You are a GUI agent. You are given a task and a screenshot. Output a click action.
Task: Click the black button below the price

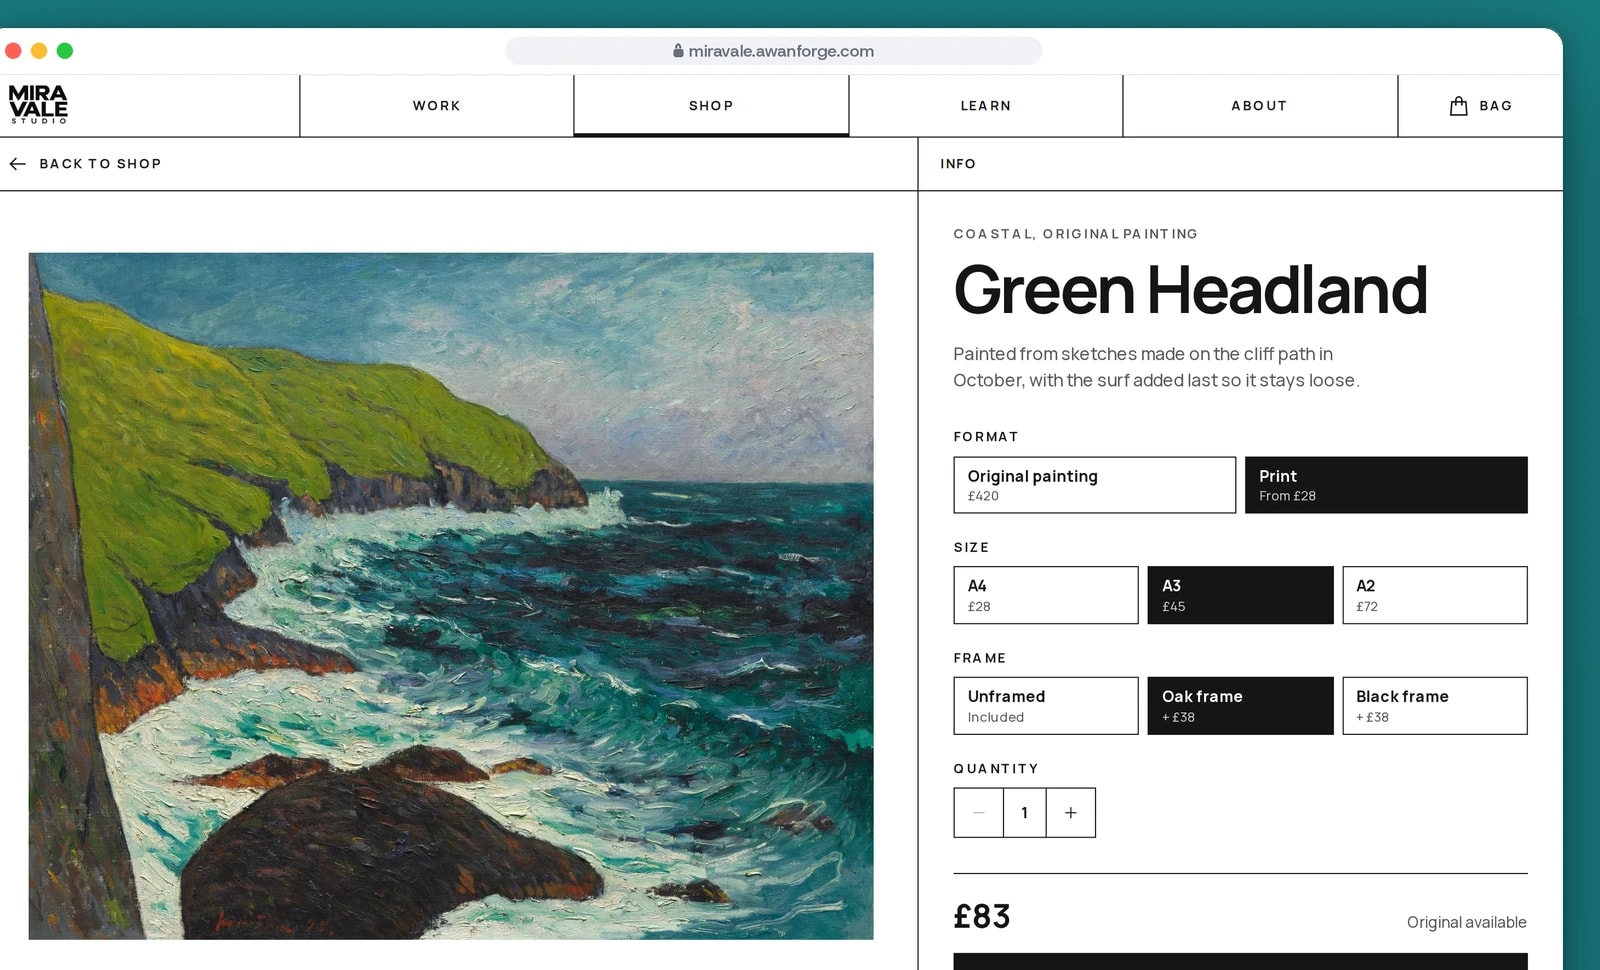tap(1240, 961)
